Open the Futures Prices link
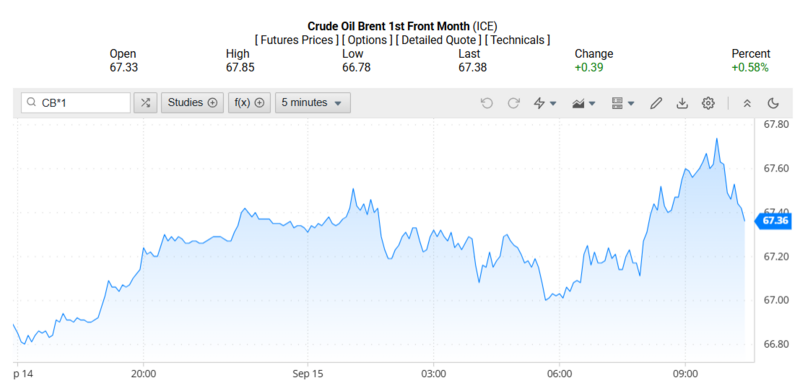The height and width of the screenshot is (383, 800). [x=296, y=40]
